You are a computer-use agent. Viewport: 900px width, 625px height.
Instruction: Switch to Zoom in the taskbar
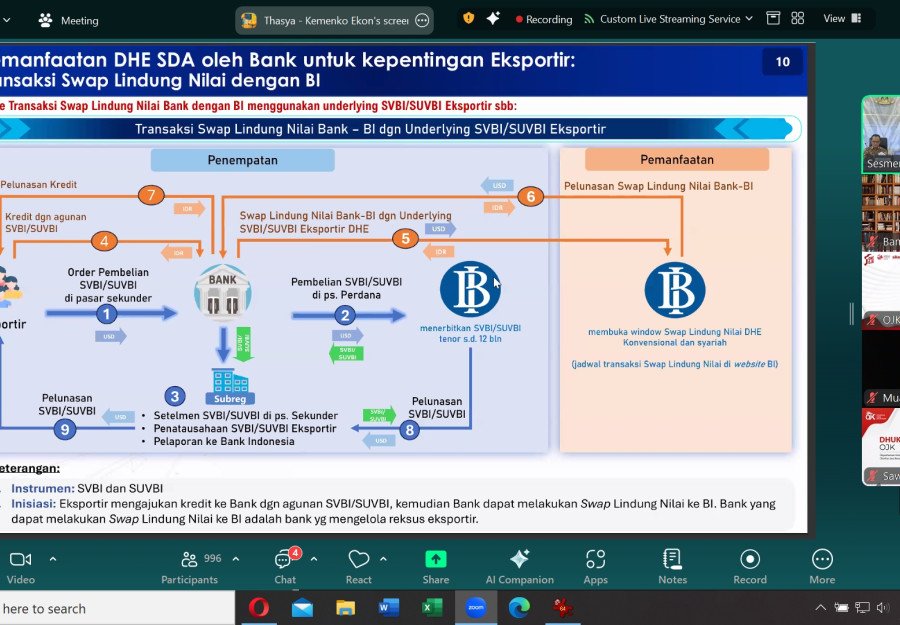(x=475, y=607)
